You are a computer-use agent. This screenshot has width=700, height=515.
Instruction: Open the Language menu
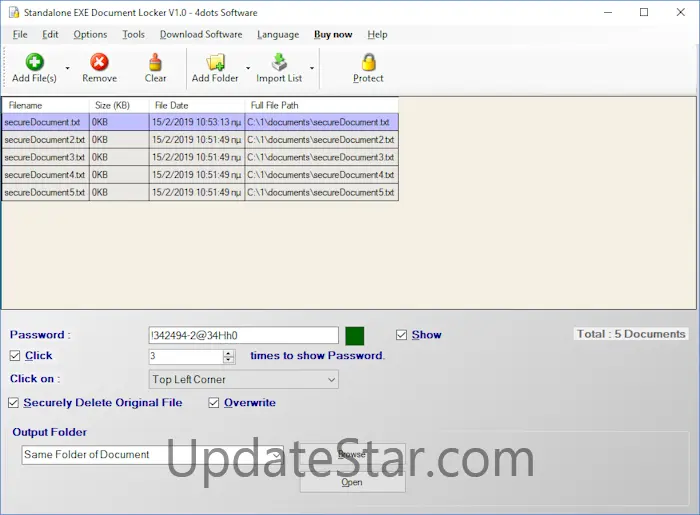pos(277,34)
